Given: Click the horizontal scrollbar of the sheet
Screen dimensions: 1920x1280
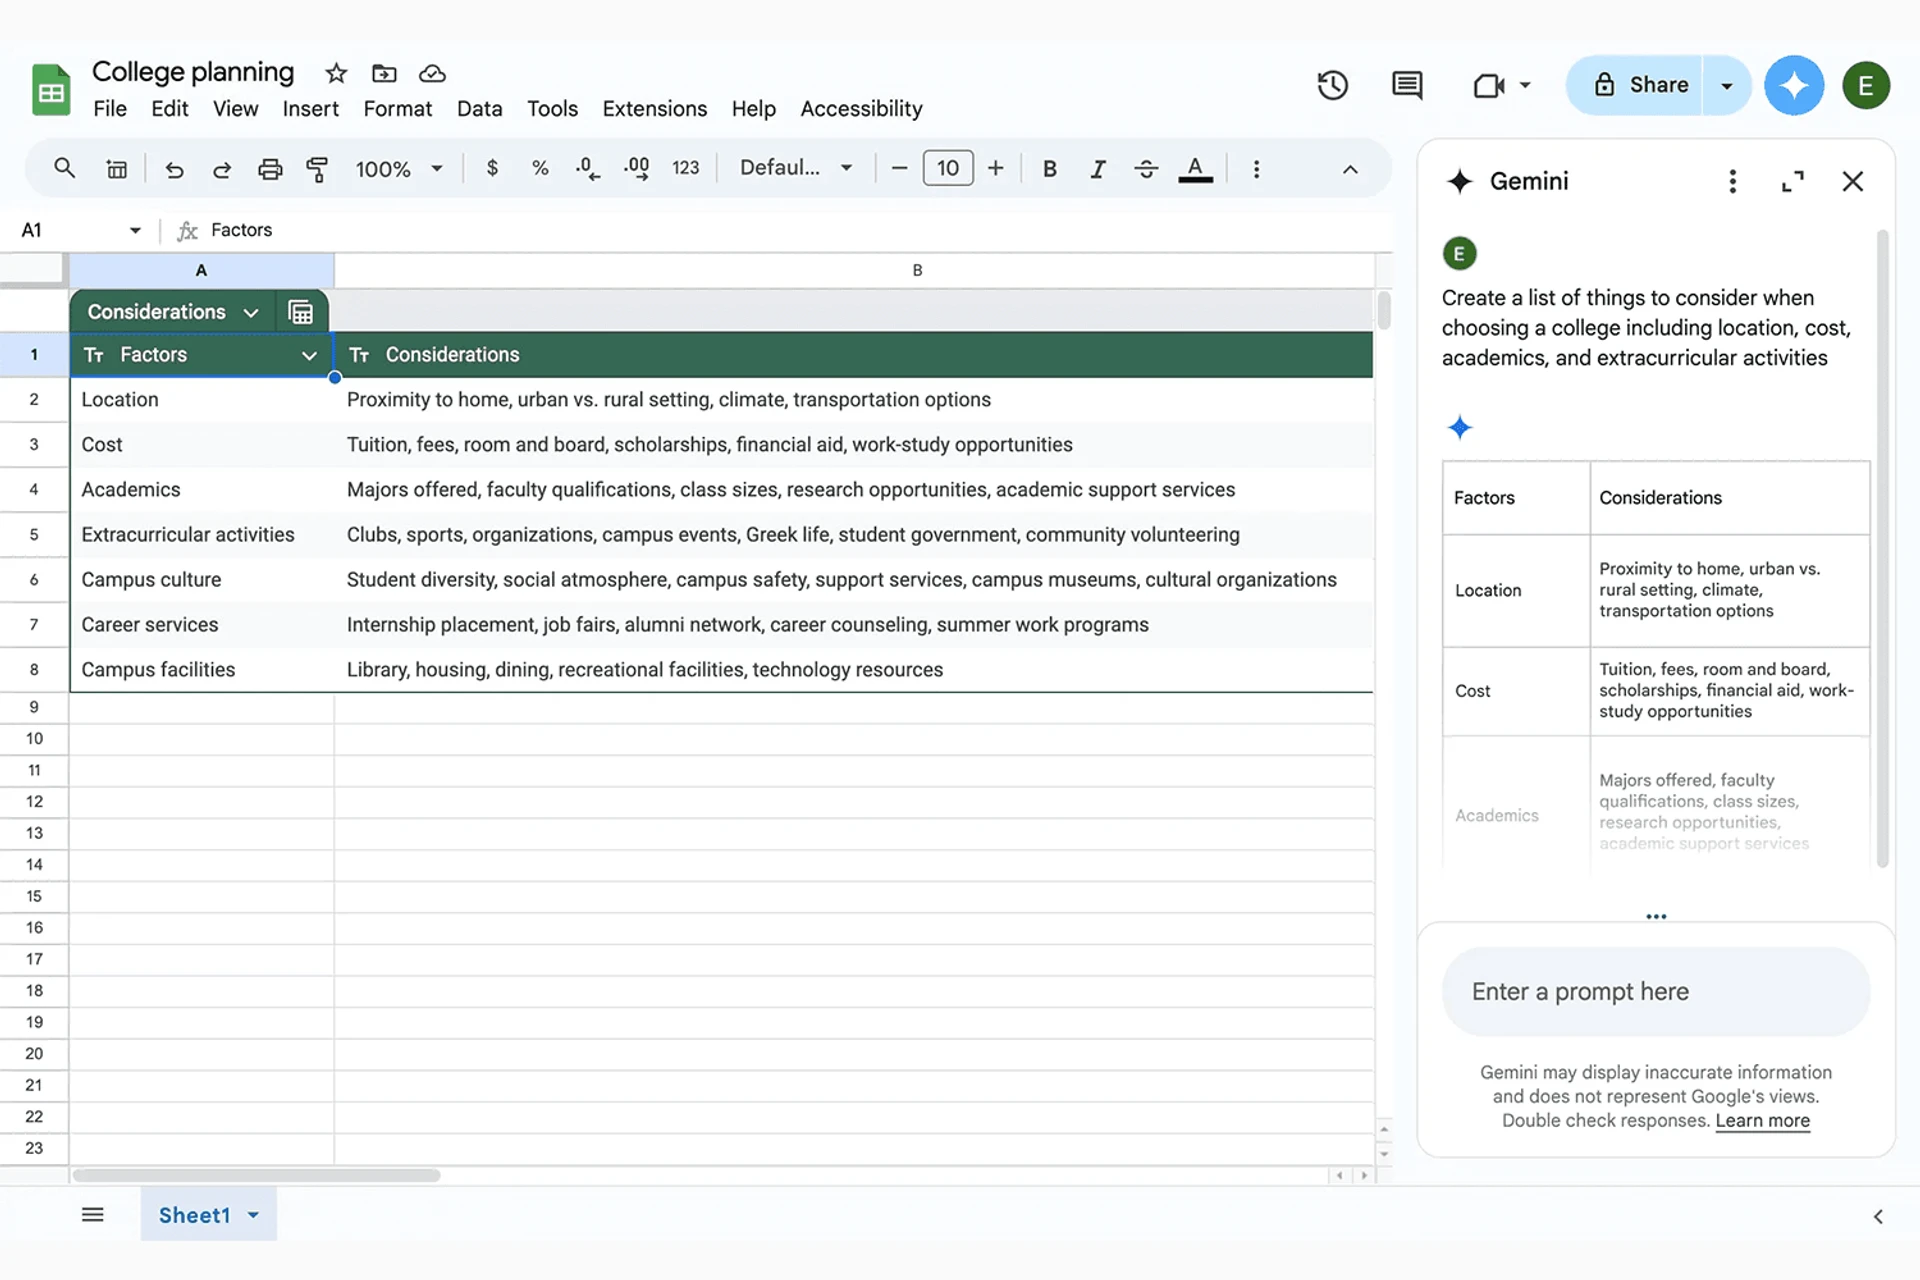Looking at the screenshot, I should [256, 1176].
